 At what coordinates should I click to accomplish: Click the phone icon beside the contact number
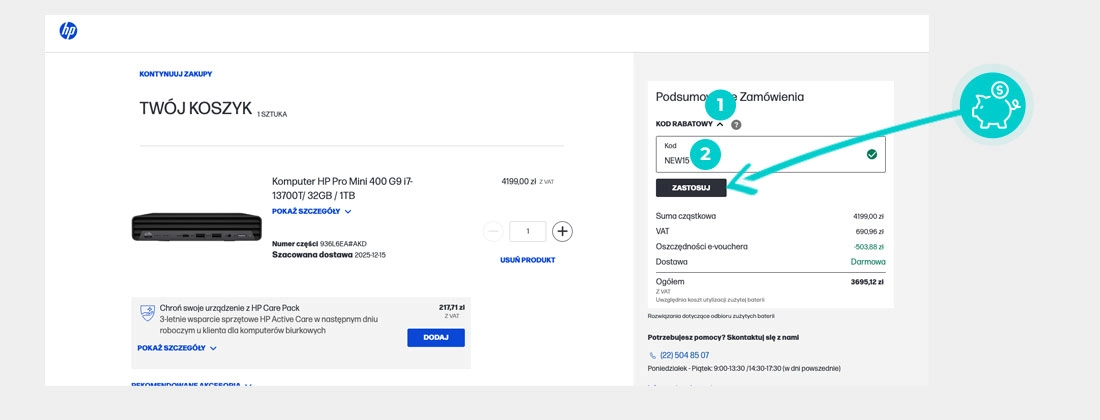653,355
